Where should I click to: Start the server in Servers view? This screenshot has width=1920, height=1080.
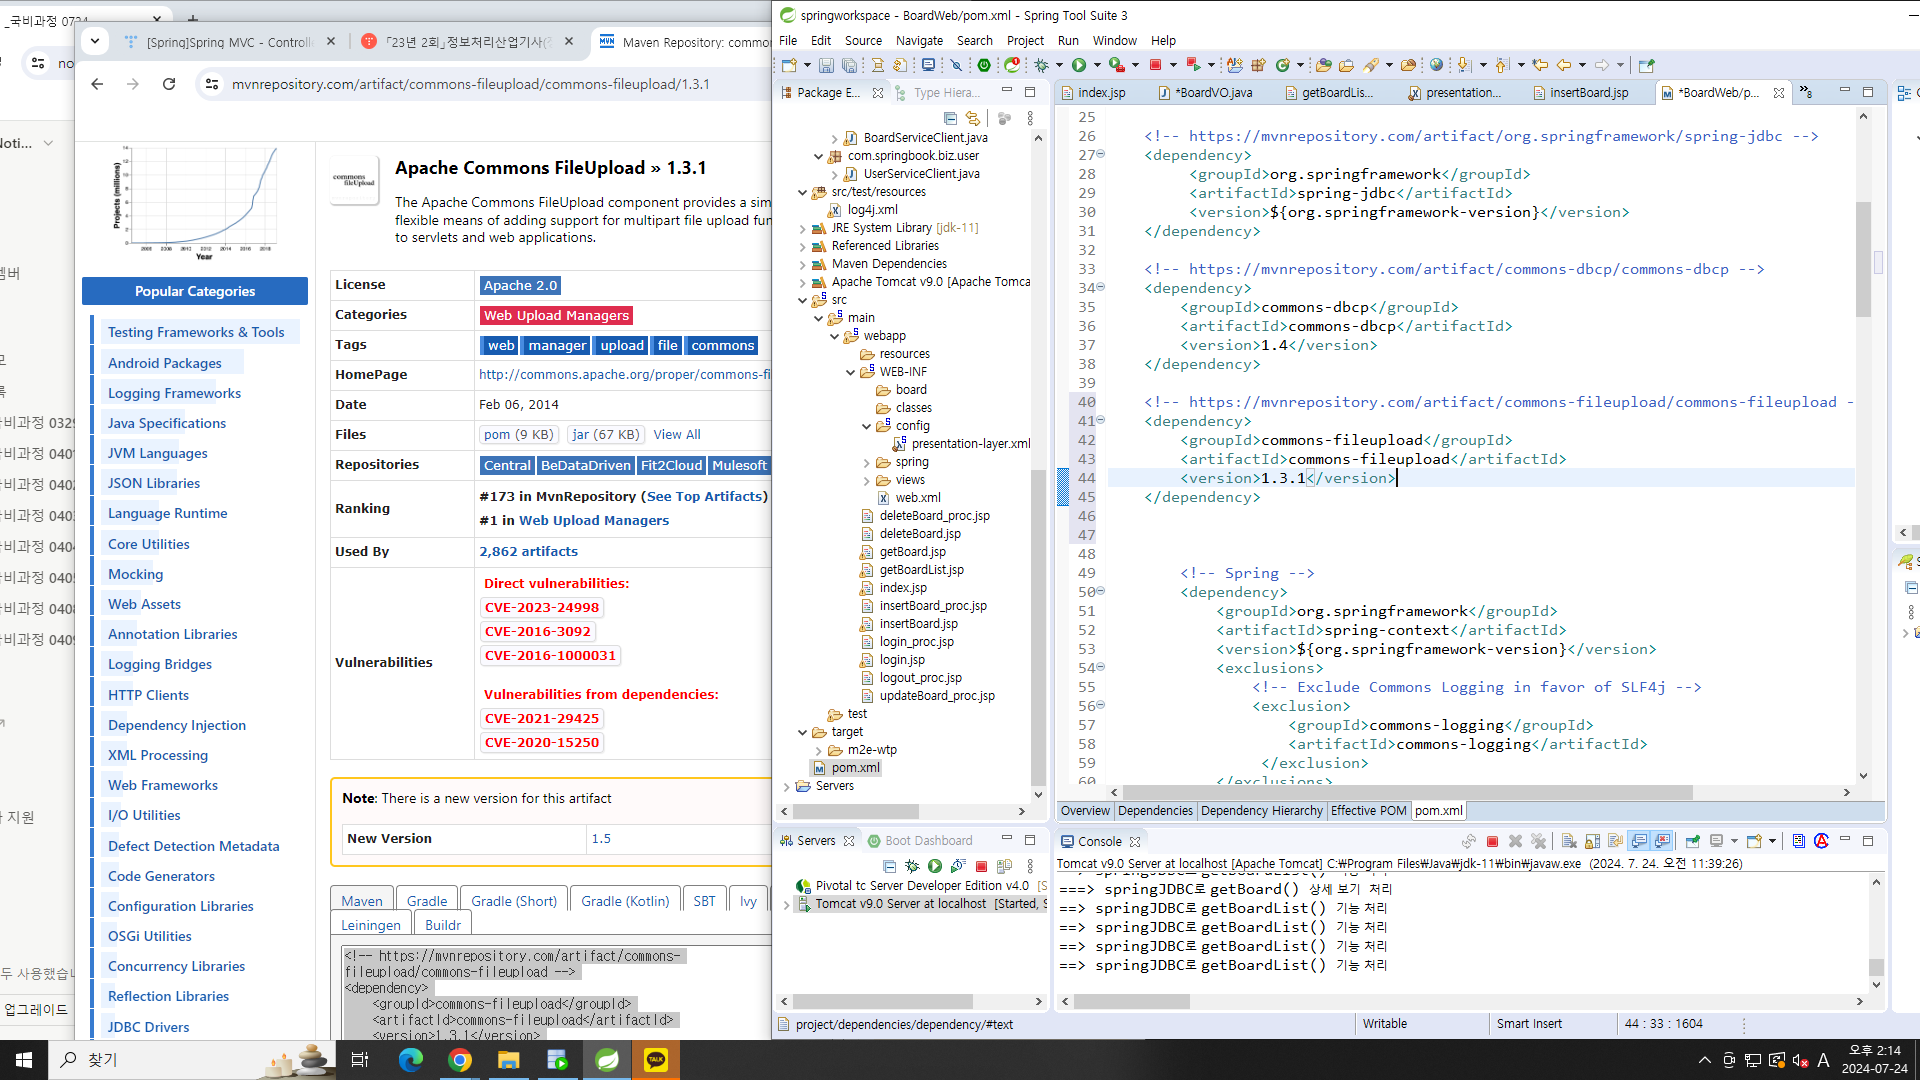934,866
